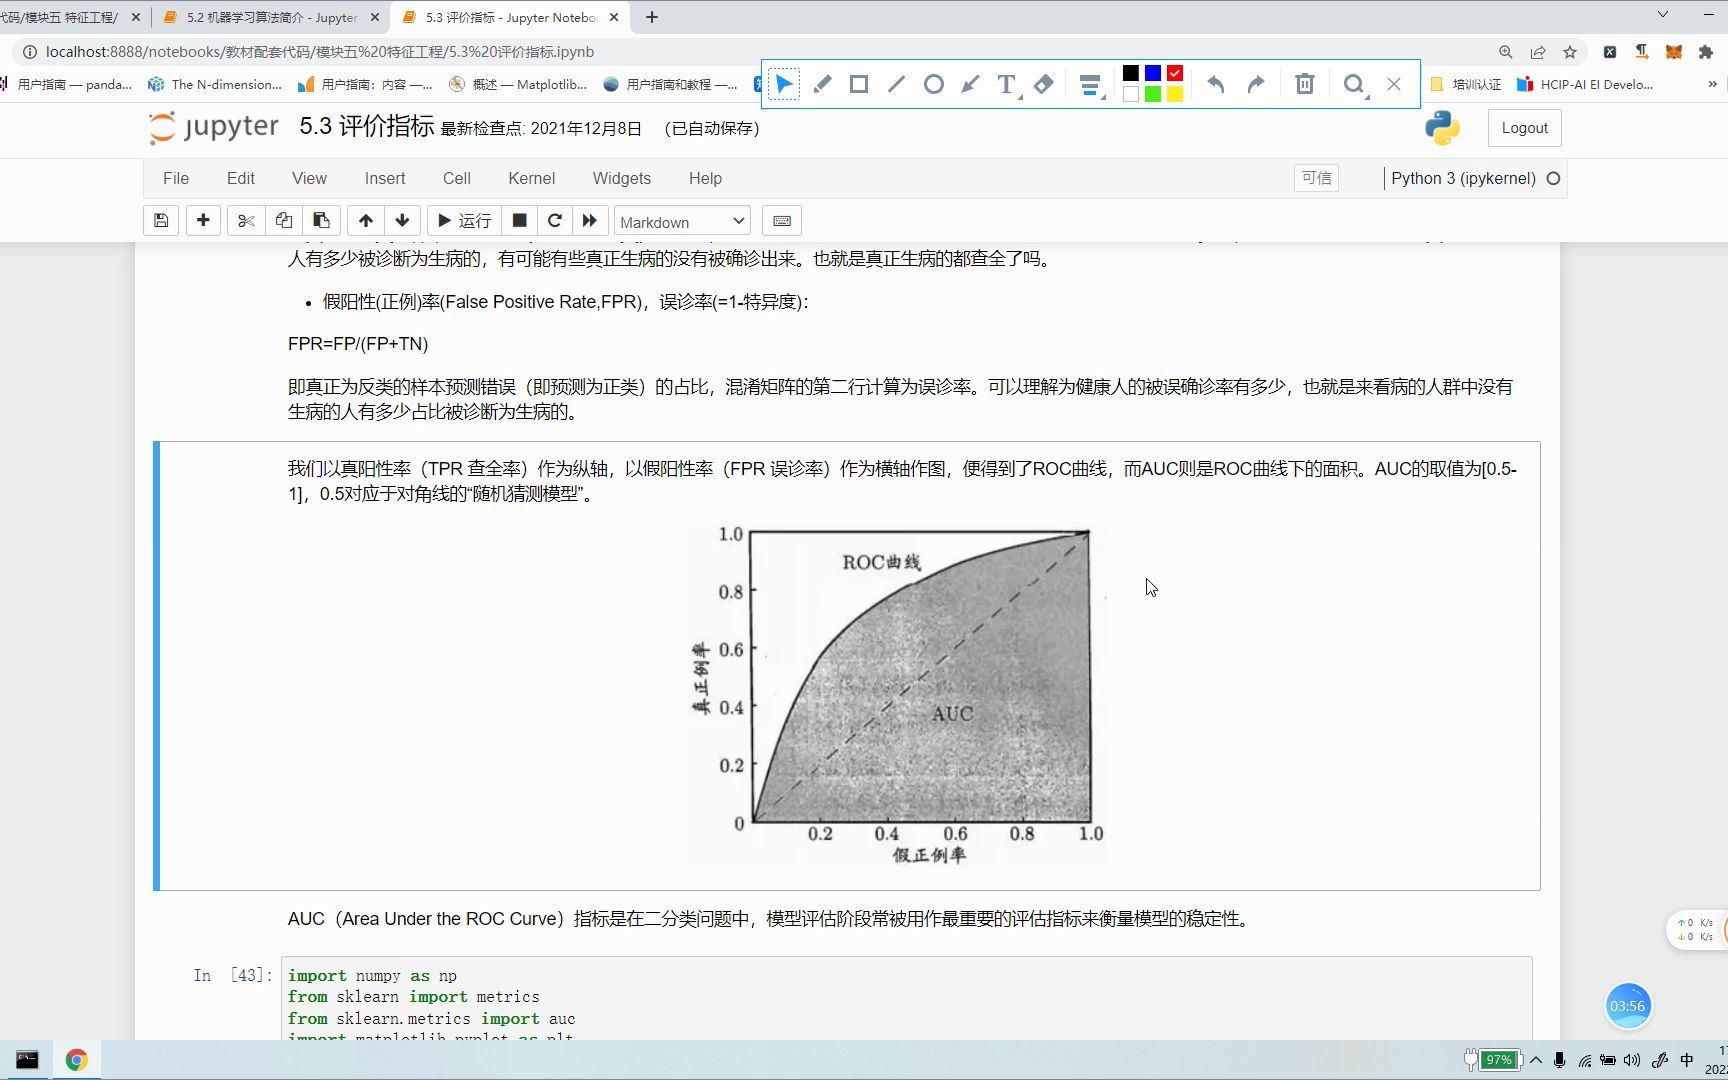This screenshot has height=1080, width=1728.
Task: Click the Logout button
Action: (x=1523, y=128)
